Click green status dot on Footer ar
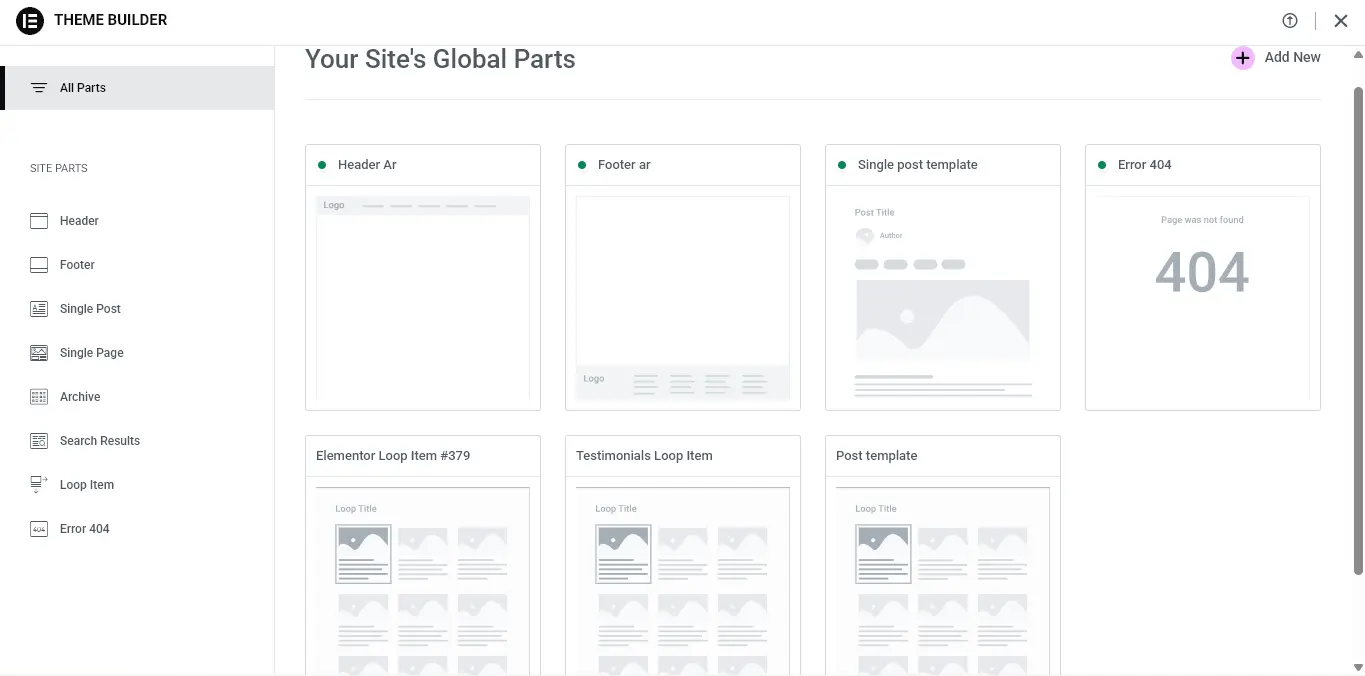 [582, 165]
